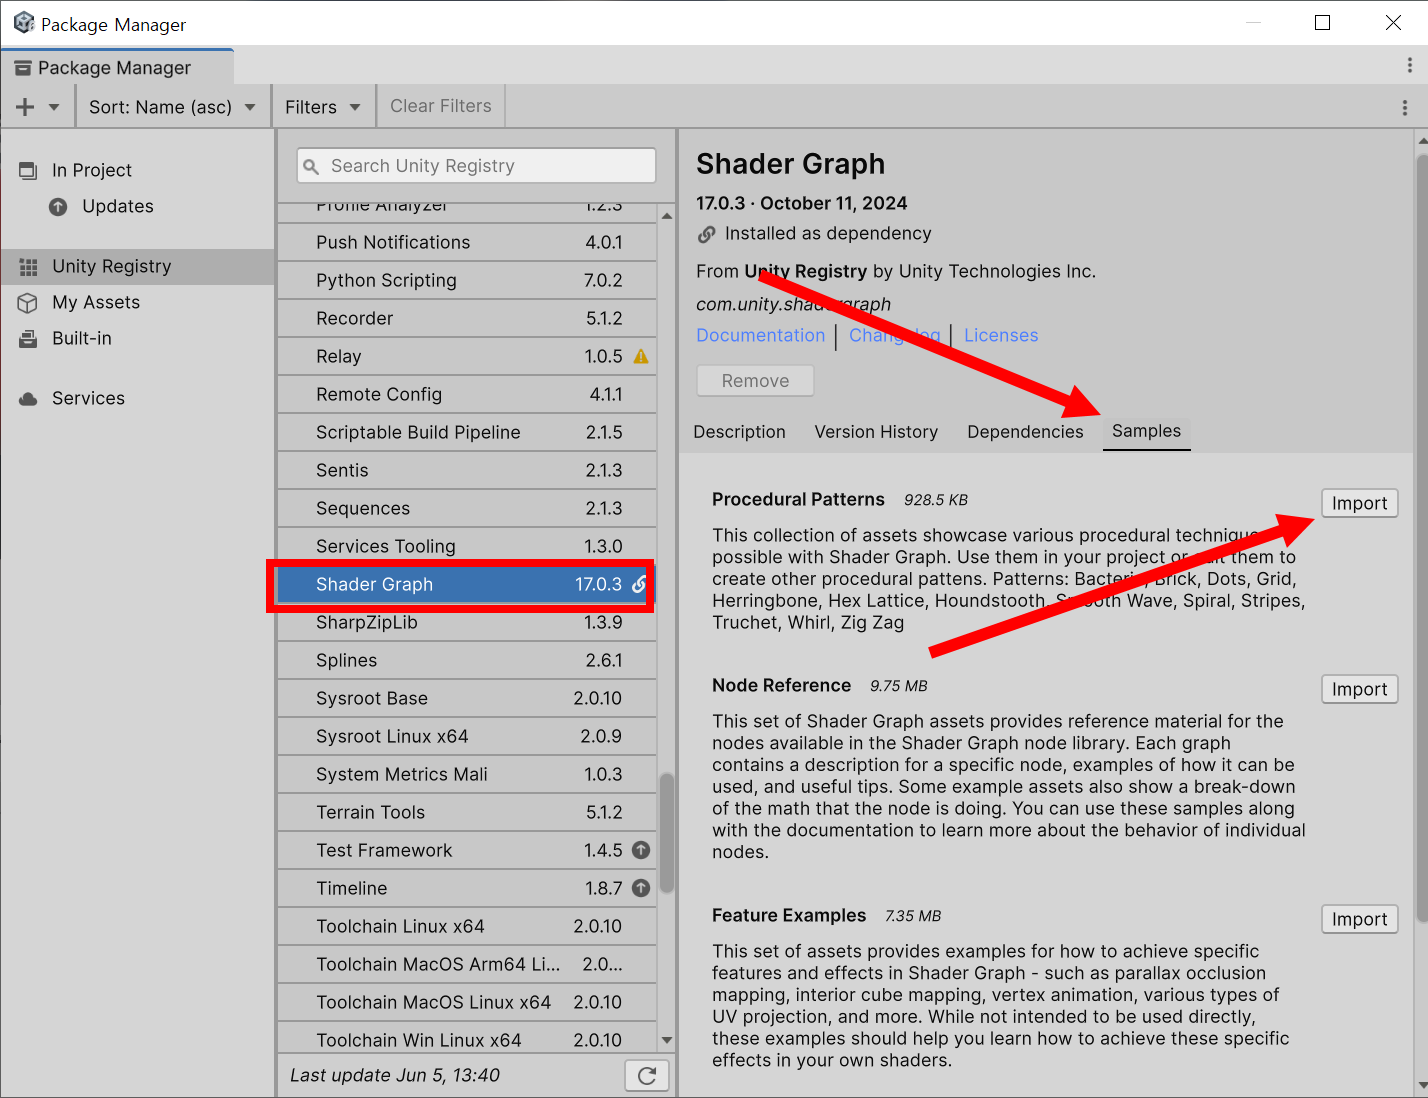Switch to the Description tab
This screenshot has width=1428, height=1098.
click(x=739, y=432)
